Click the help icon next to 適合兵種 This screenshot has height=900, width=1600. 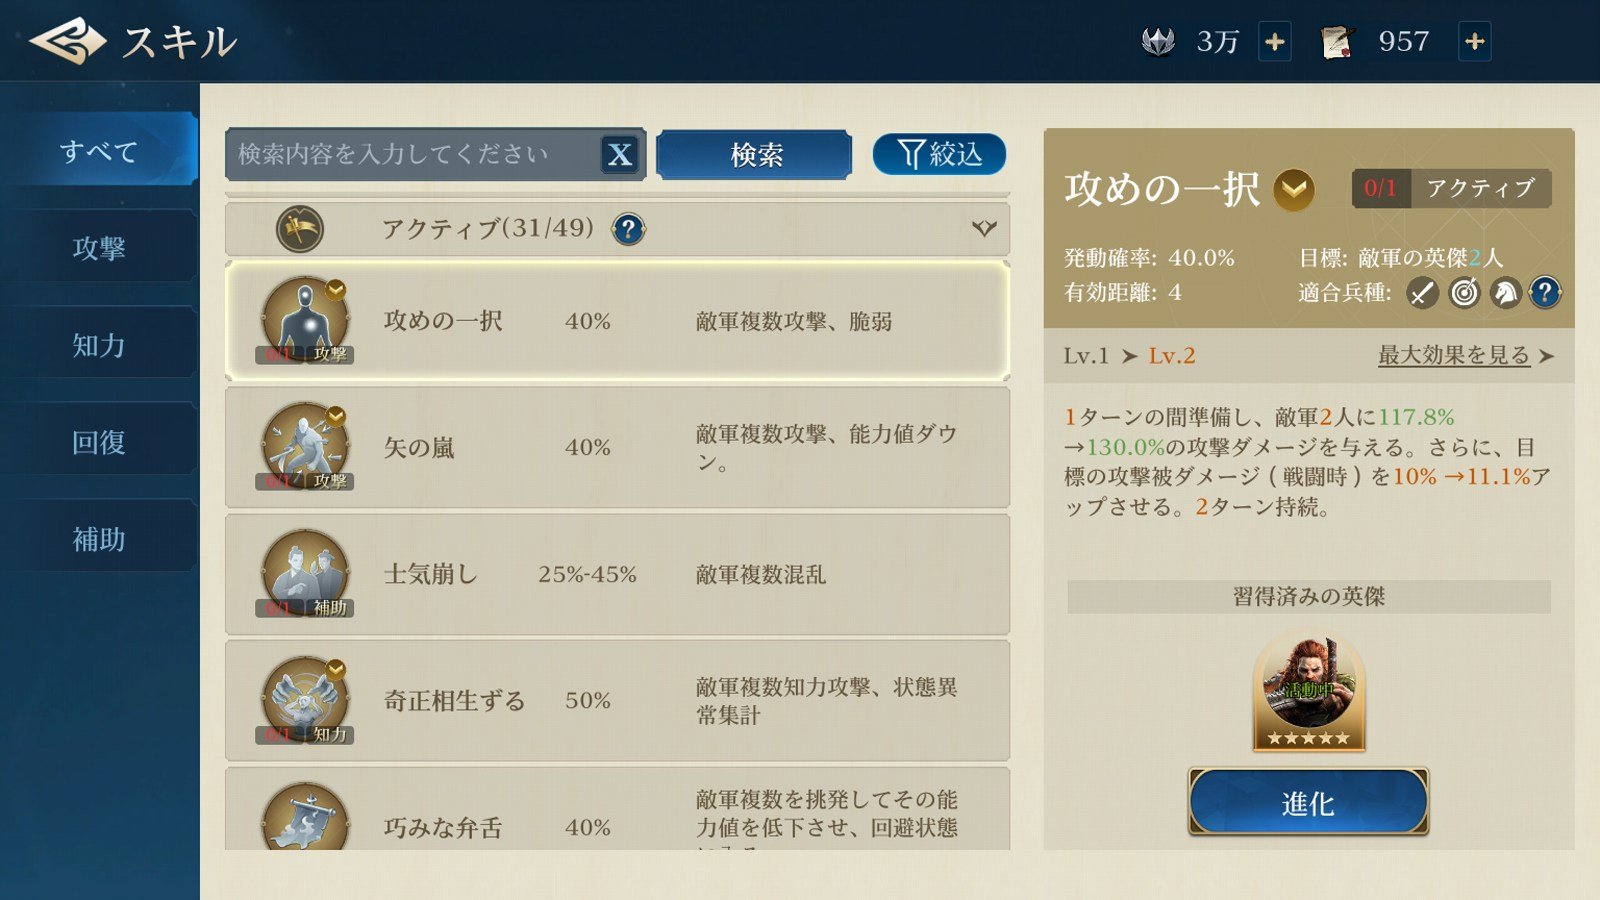[1545, 293]
